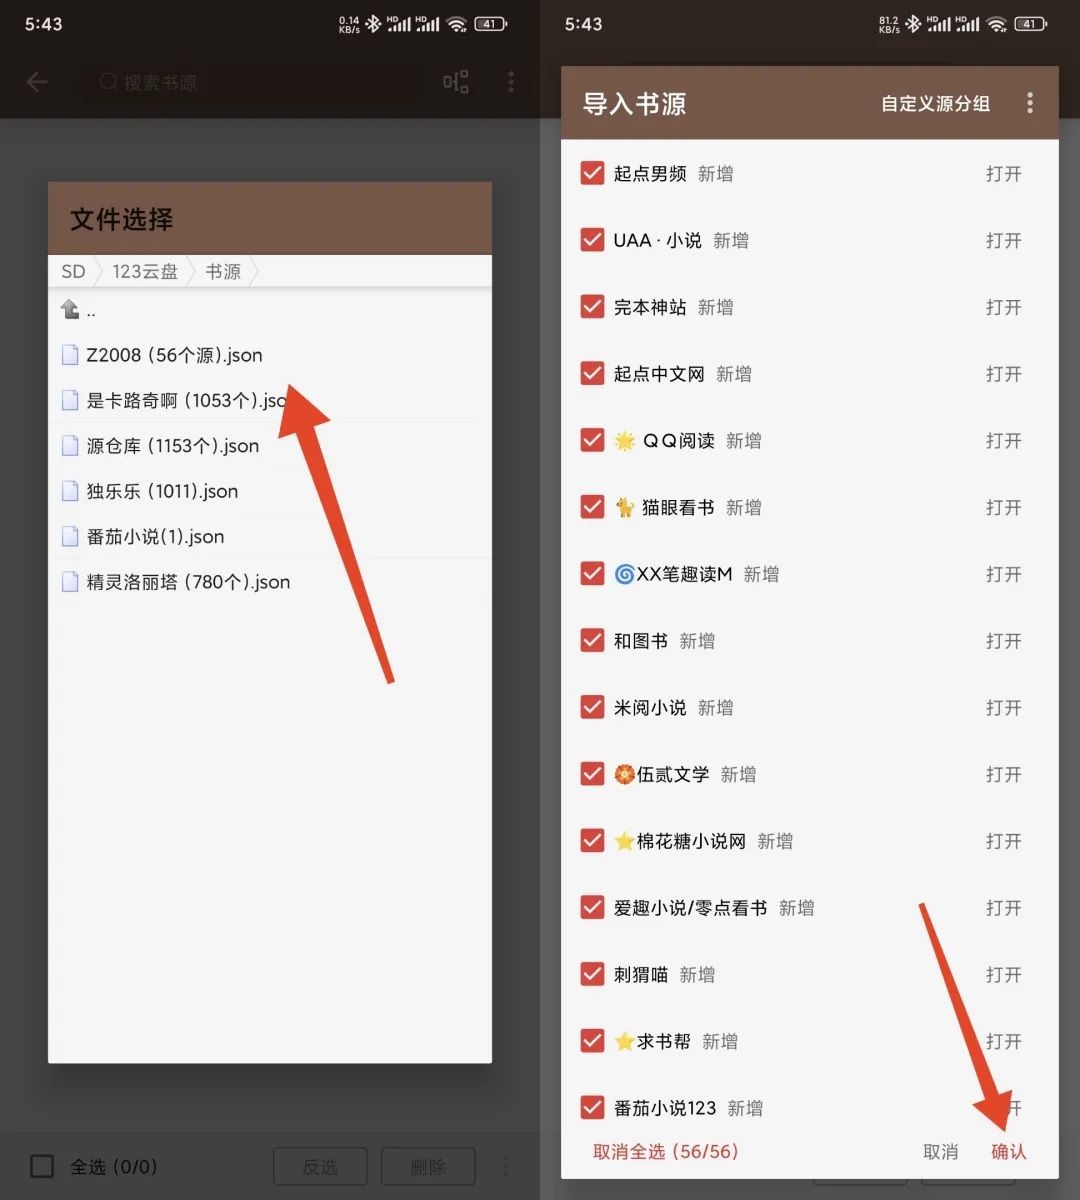Screen dimensions: 1080x1200
Task: Open 导入书源 dialog overflow menu
Action: [1030, 103]
